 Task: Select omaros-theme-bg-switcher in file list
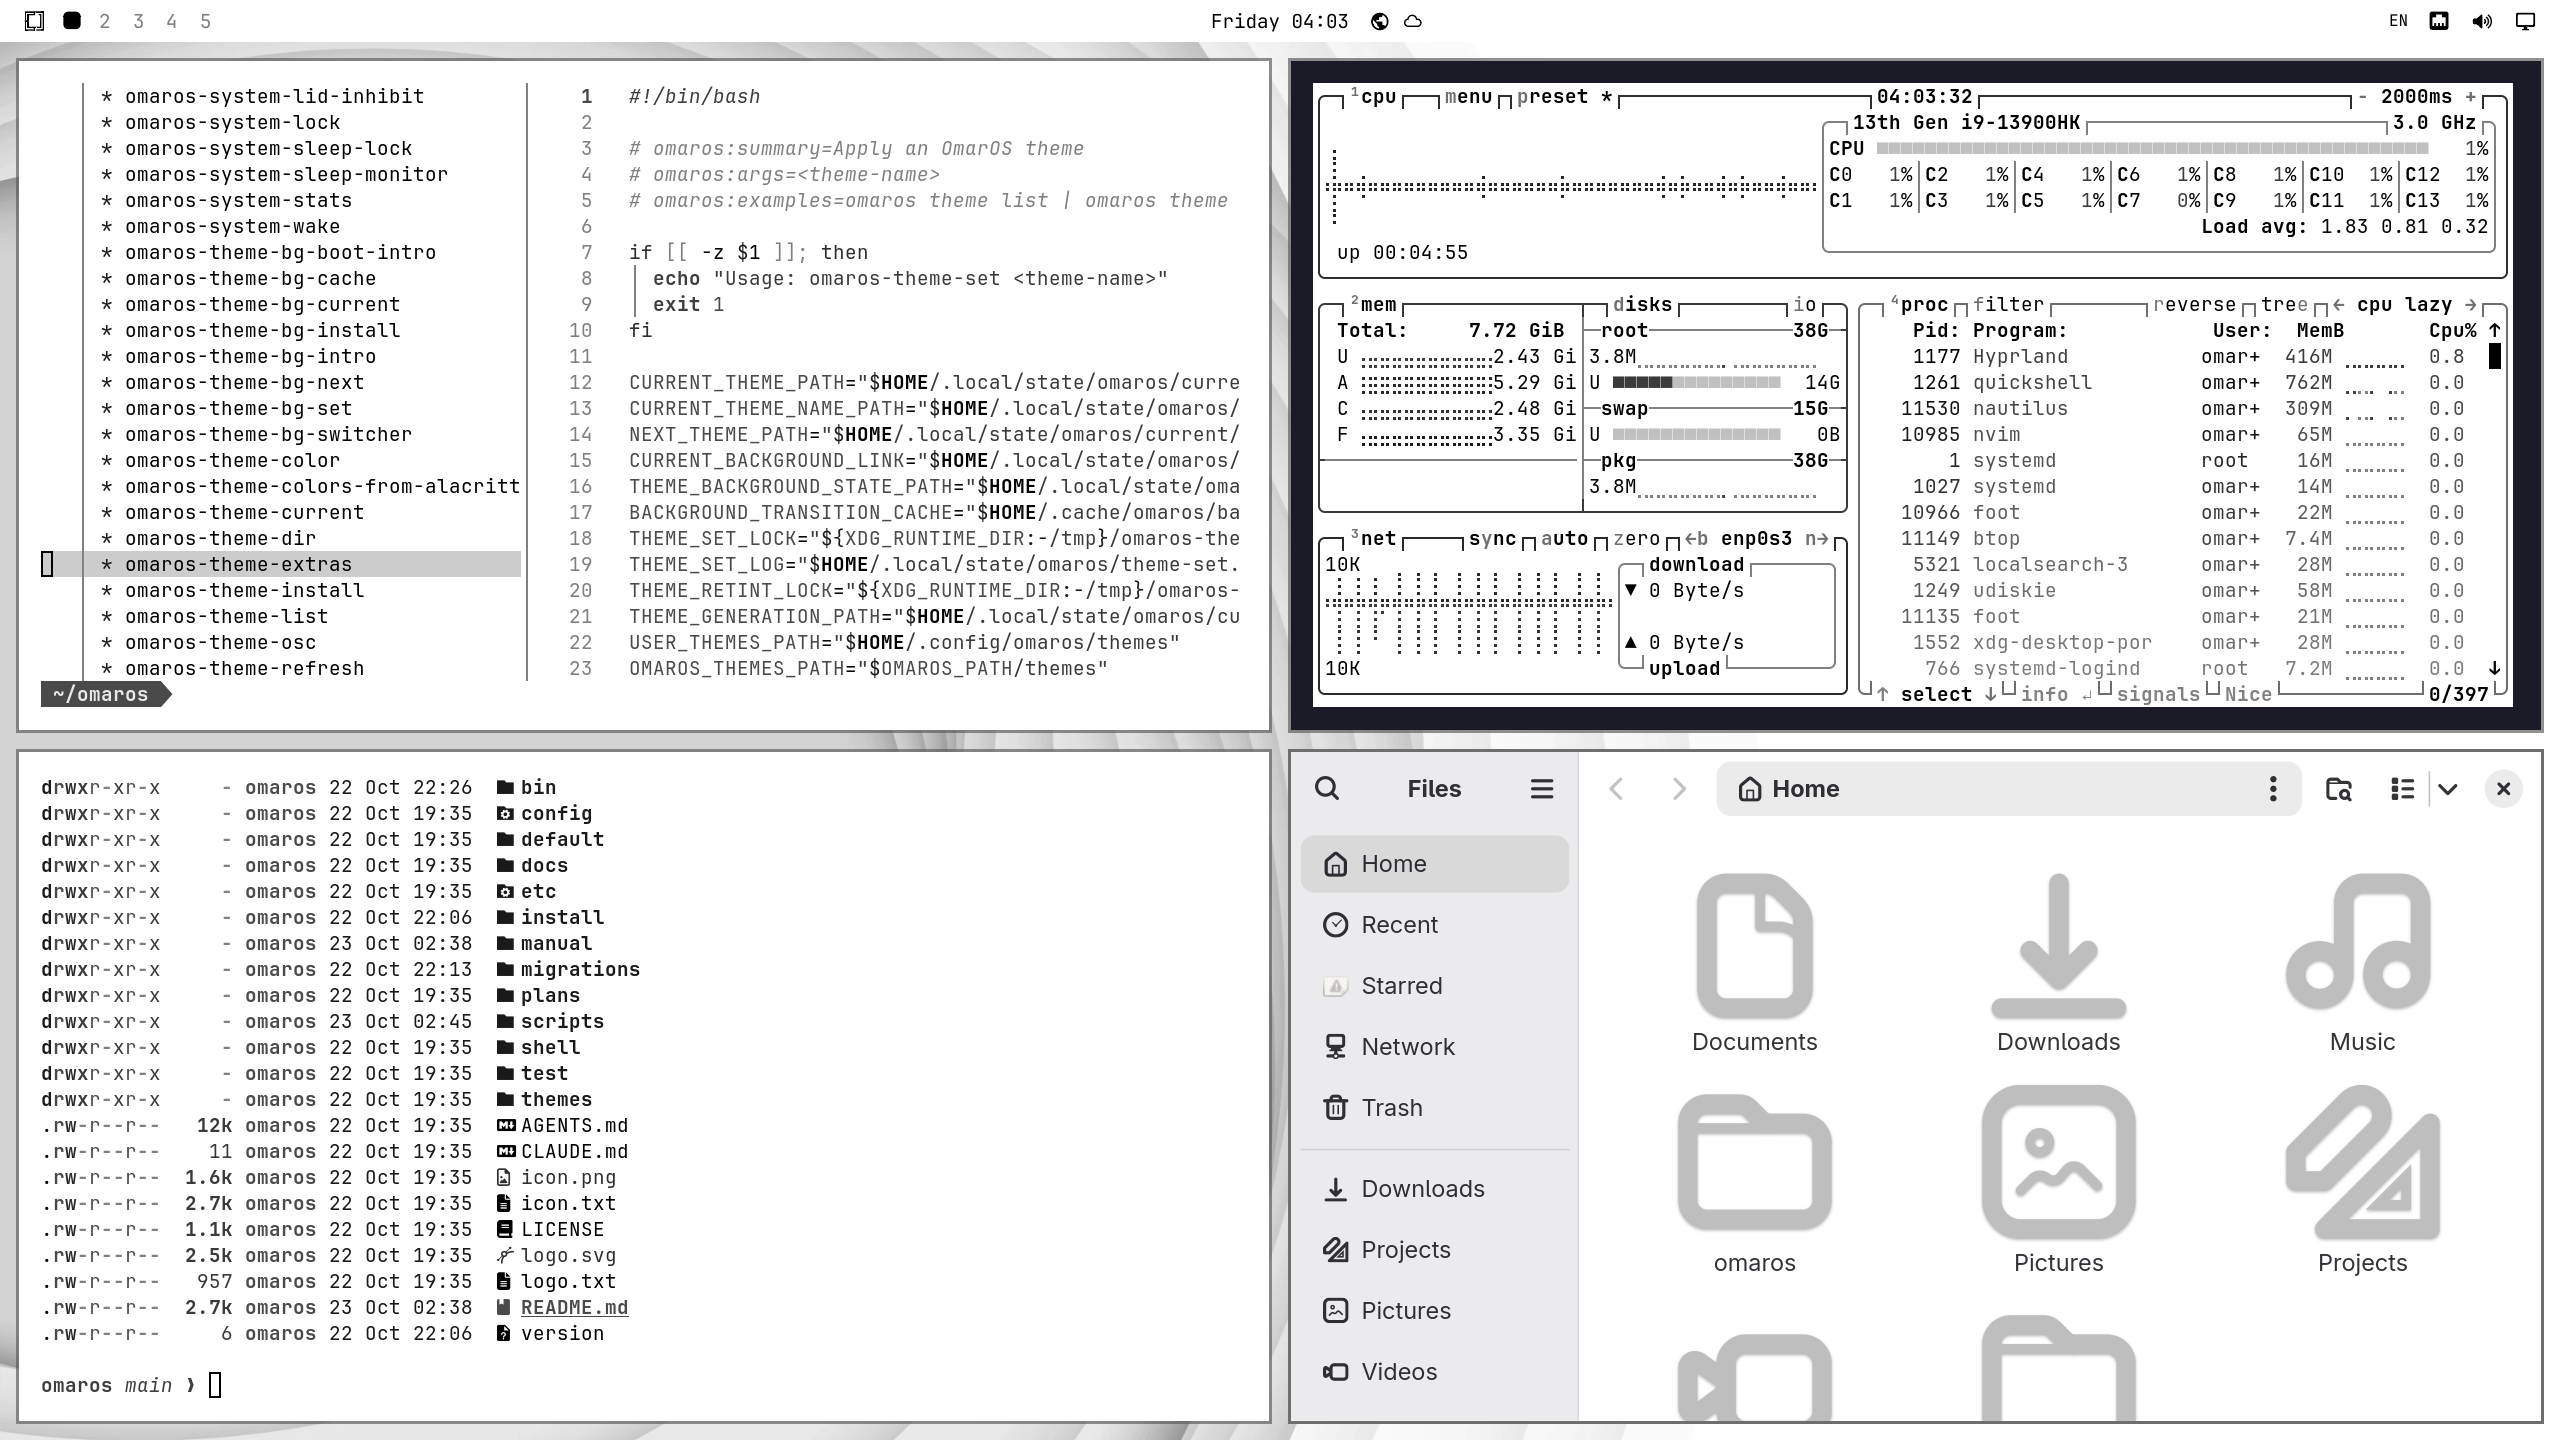[268, 434]
